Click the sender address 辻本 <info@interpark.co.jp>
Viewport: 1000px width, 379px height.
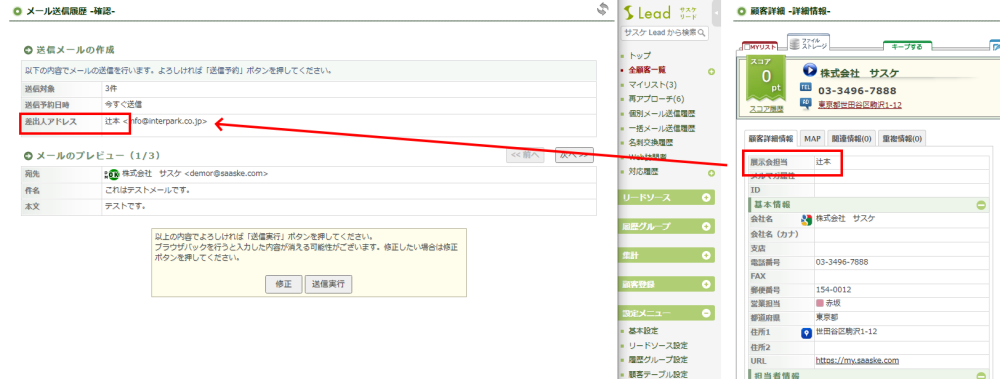pos(156,121)
